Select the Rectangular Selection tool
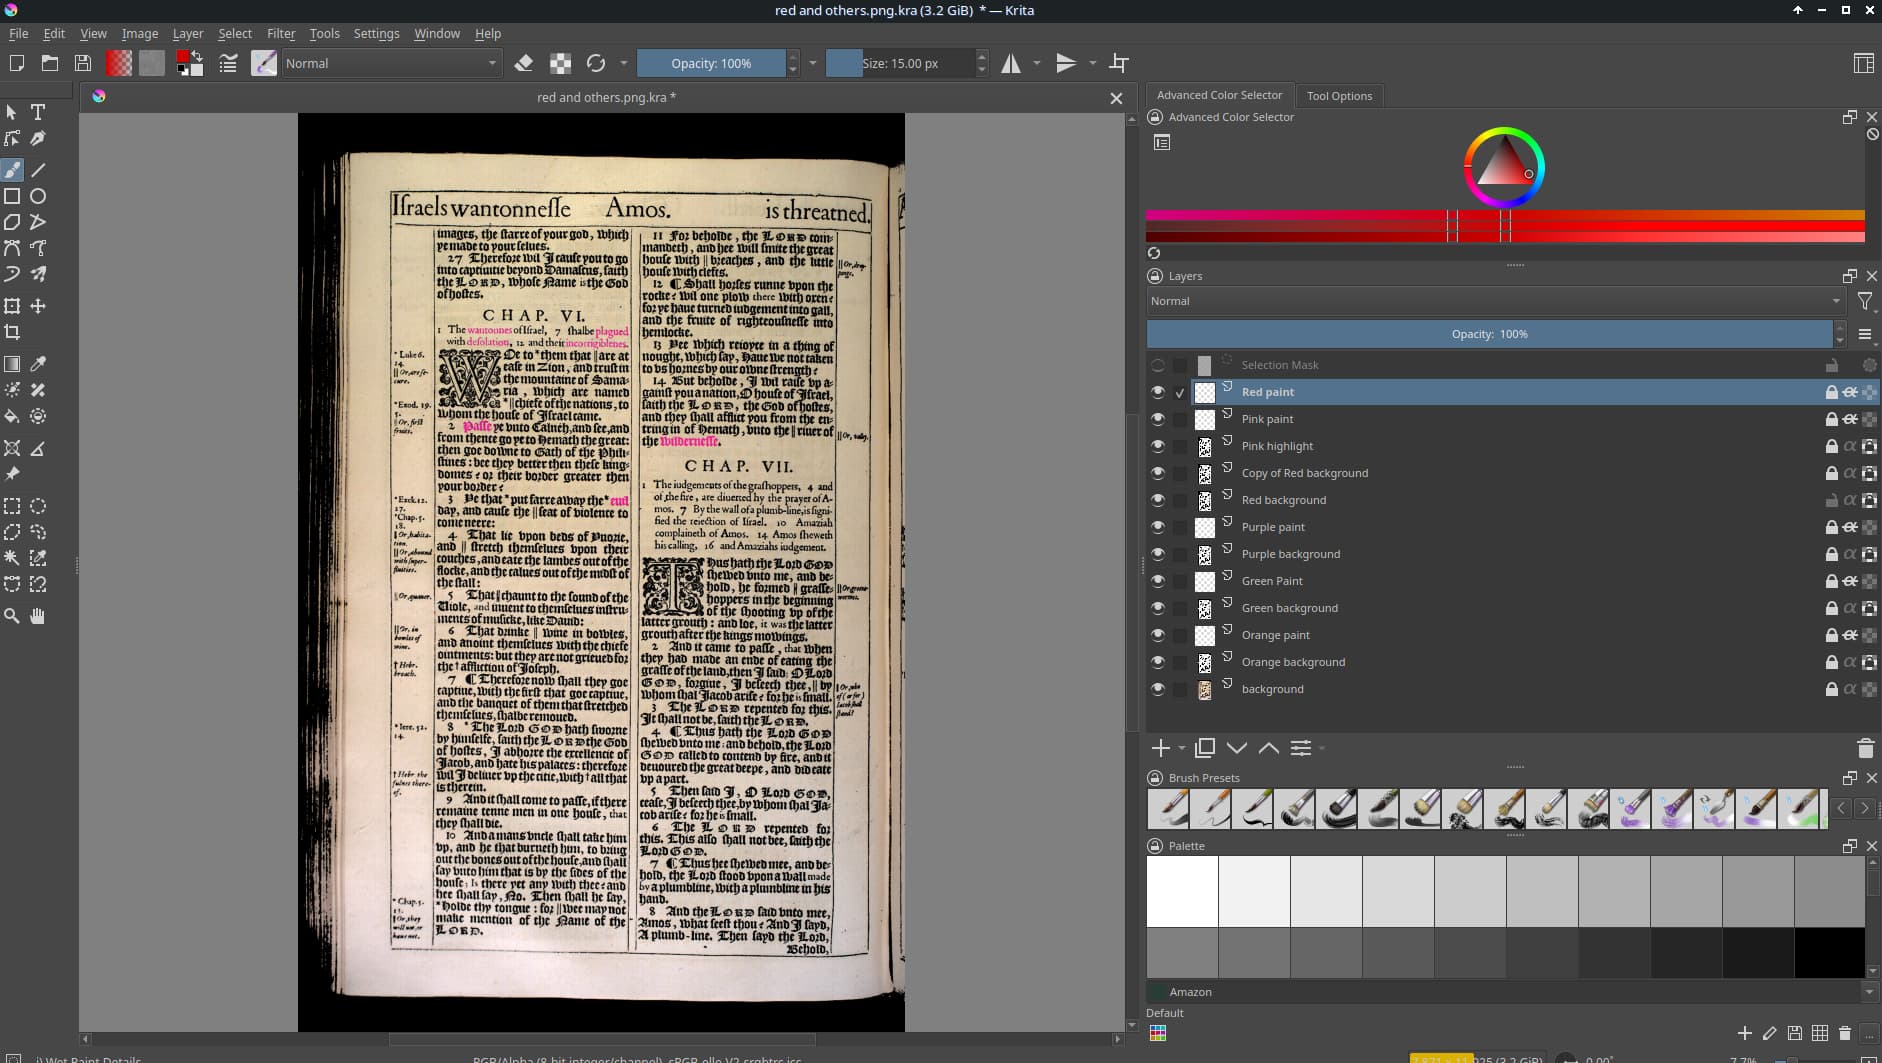The image size is (1882, 1063). 12,506
